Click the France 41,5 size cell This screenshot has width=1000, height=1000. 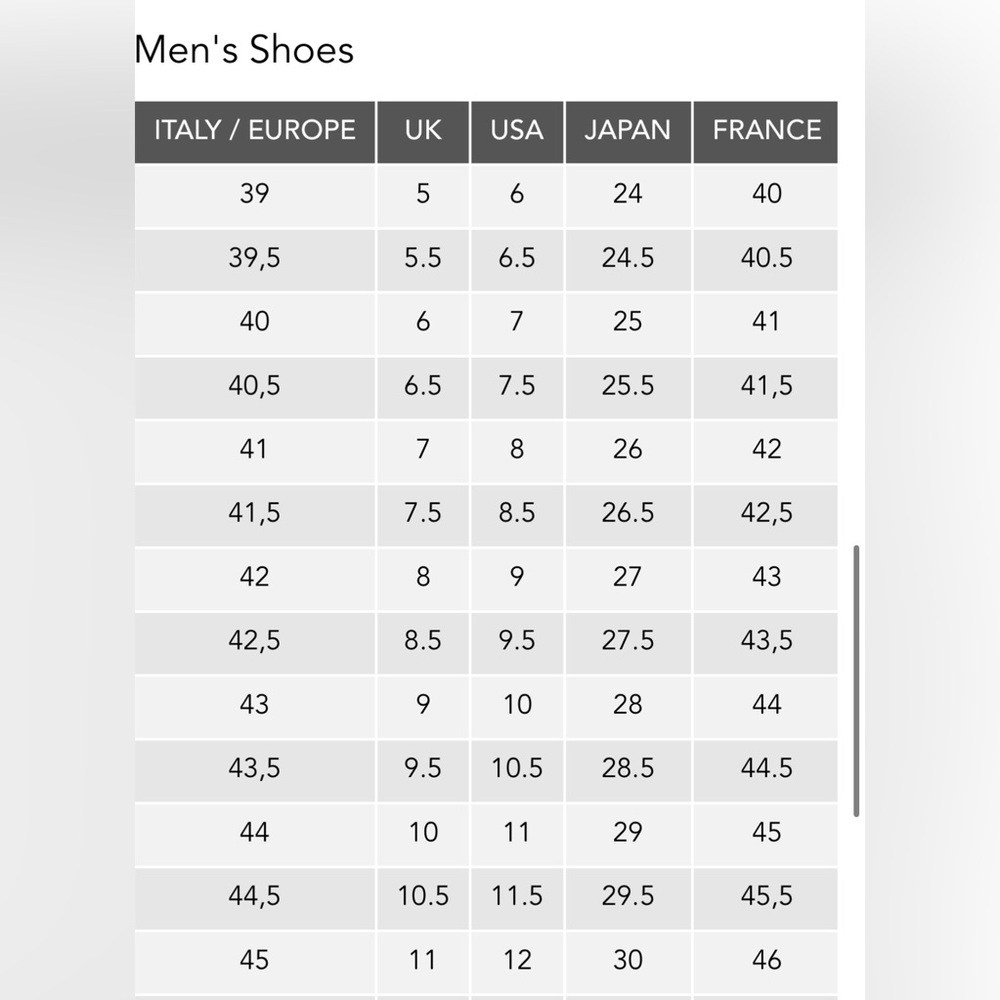coord(766,385)
